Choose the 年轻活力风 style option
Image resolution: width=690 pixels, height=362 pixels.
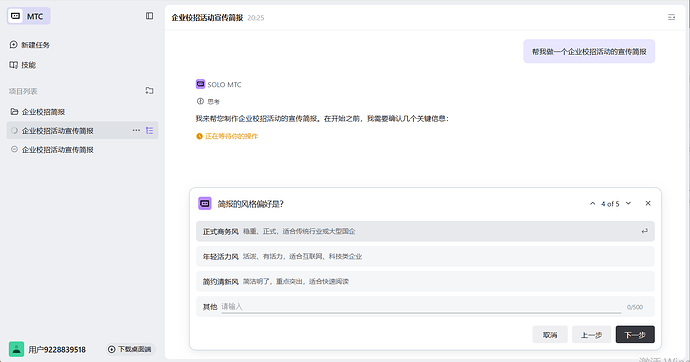pyautogui.click(x=425, y=256)
